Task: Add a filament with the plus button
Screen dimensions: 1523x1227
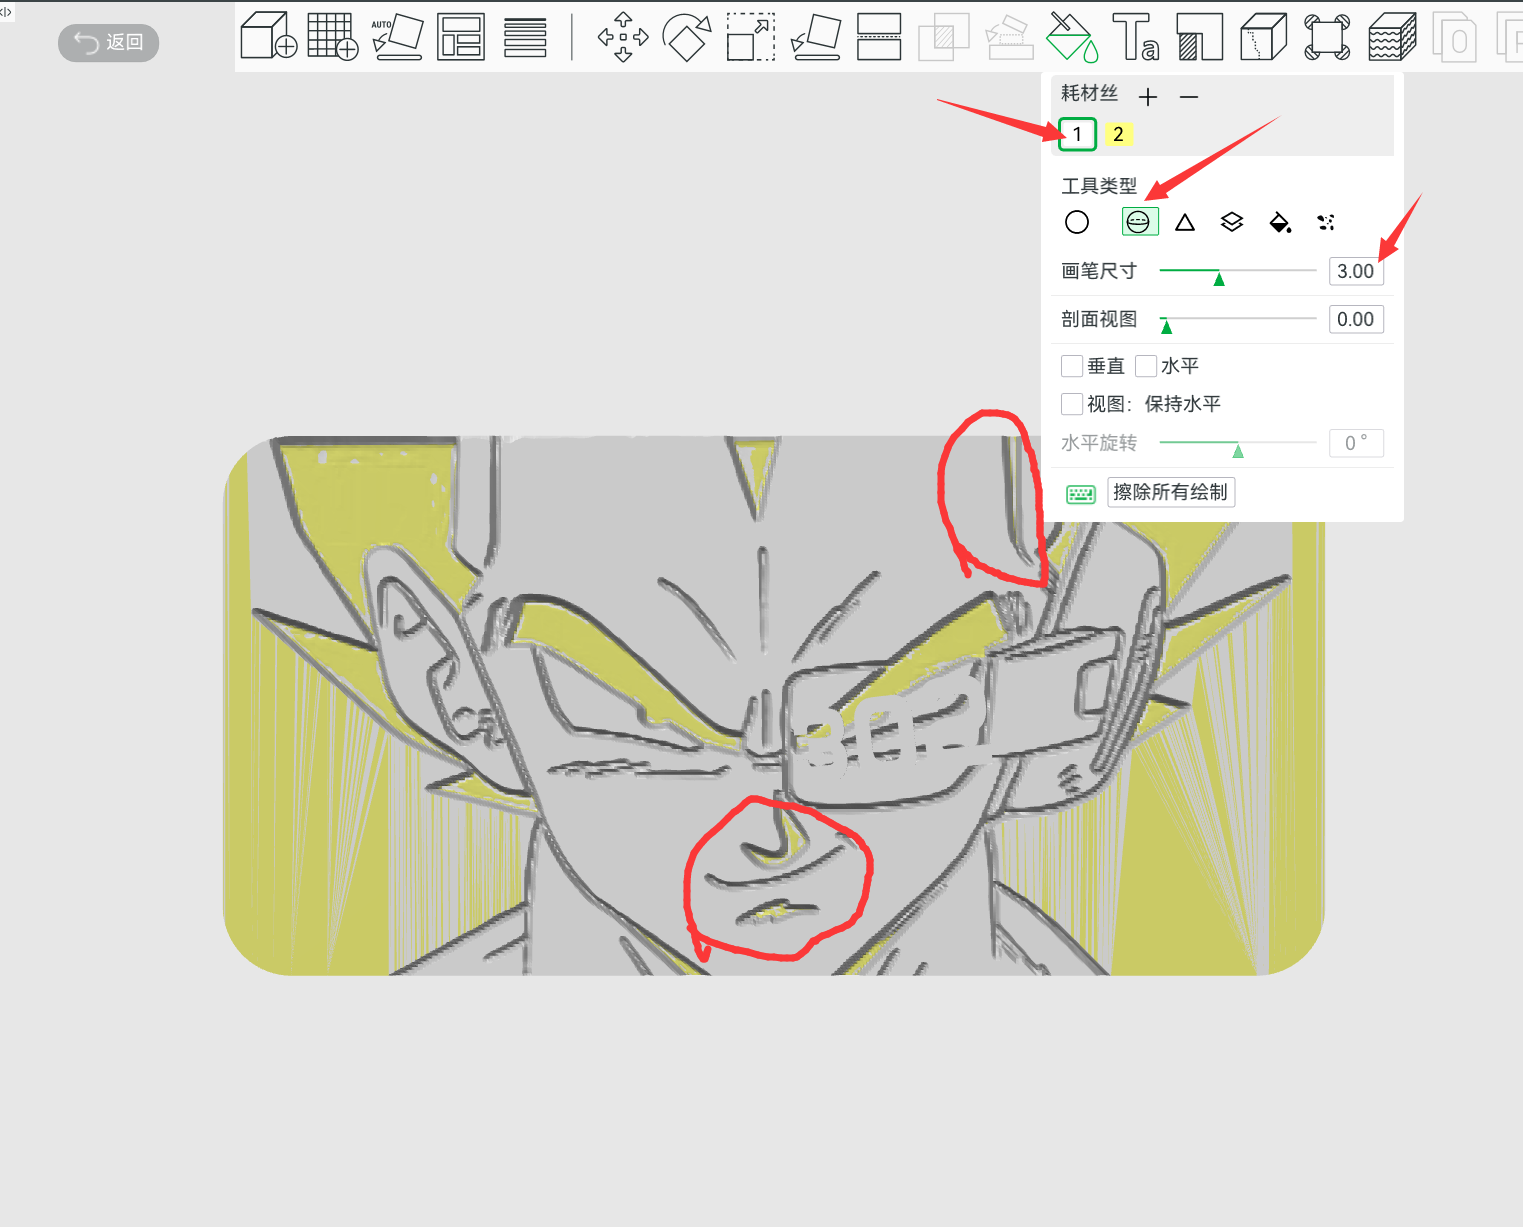Action: pyautogui.click(x=1148, y=97)
